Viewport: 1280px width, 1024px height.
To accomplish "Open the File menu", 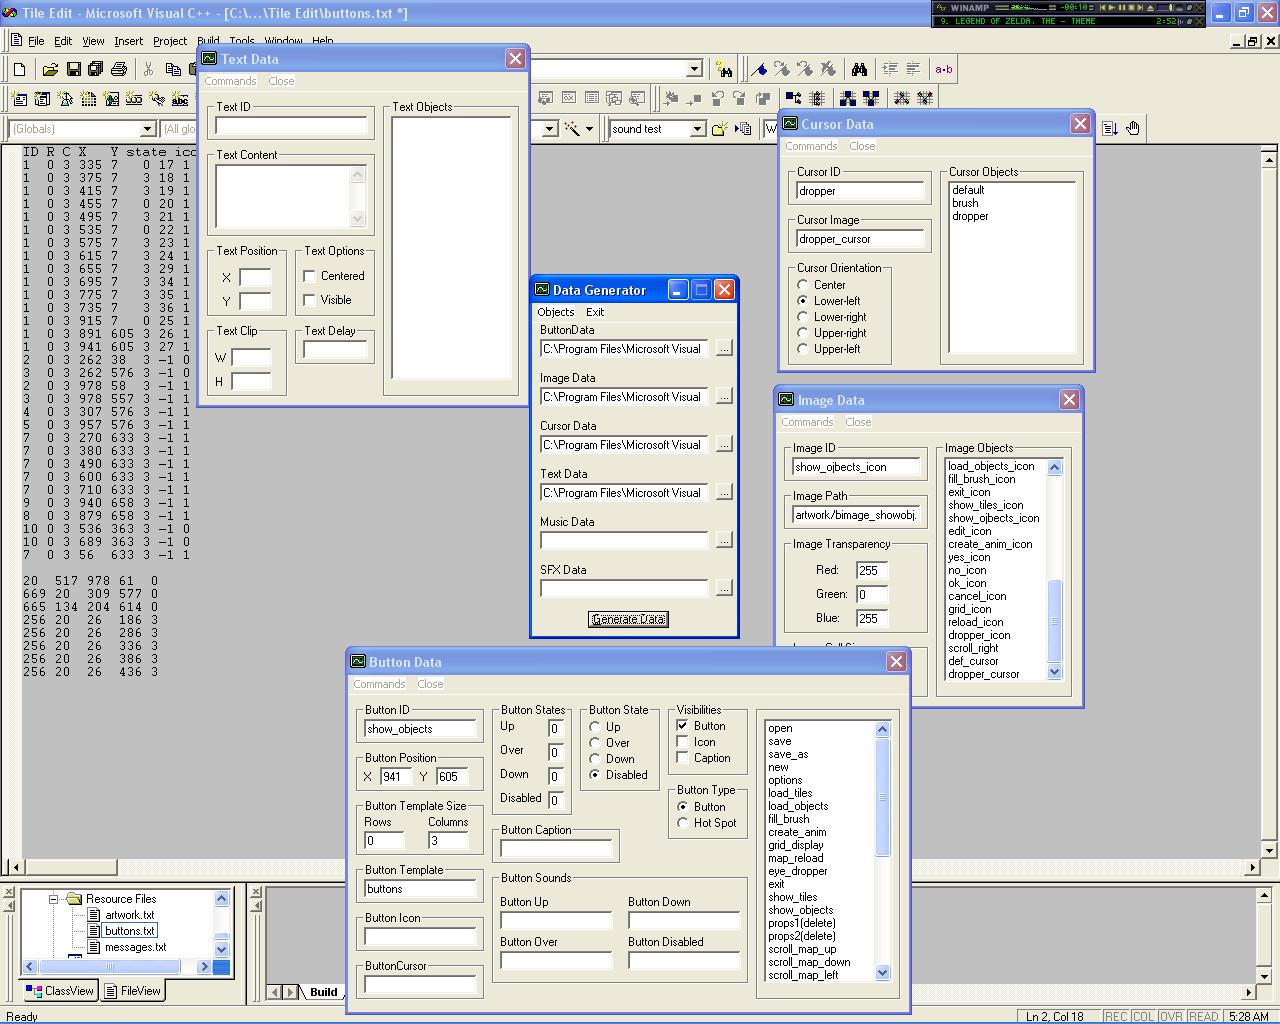I will pos(36,41).
